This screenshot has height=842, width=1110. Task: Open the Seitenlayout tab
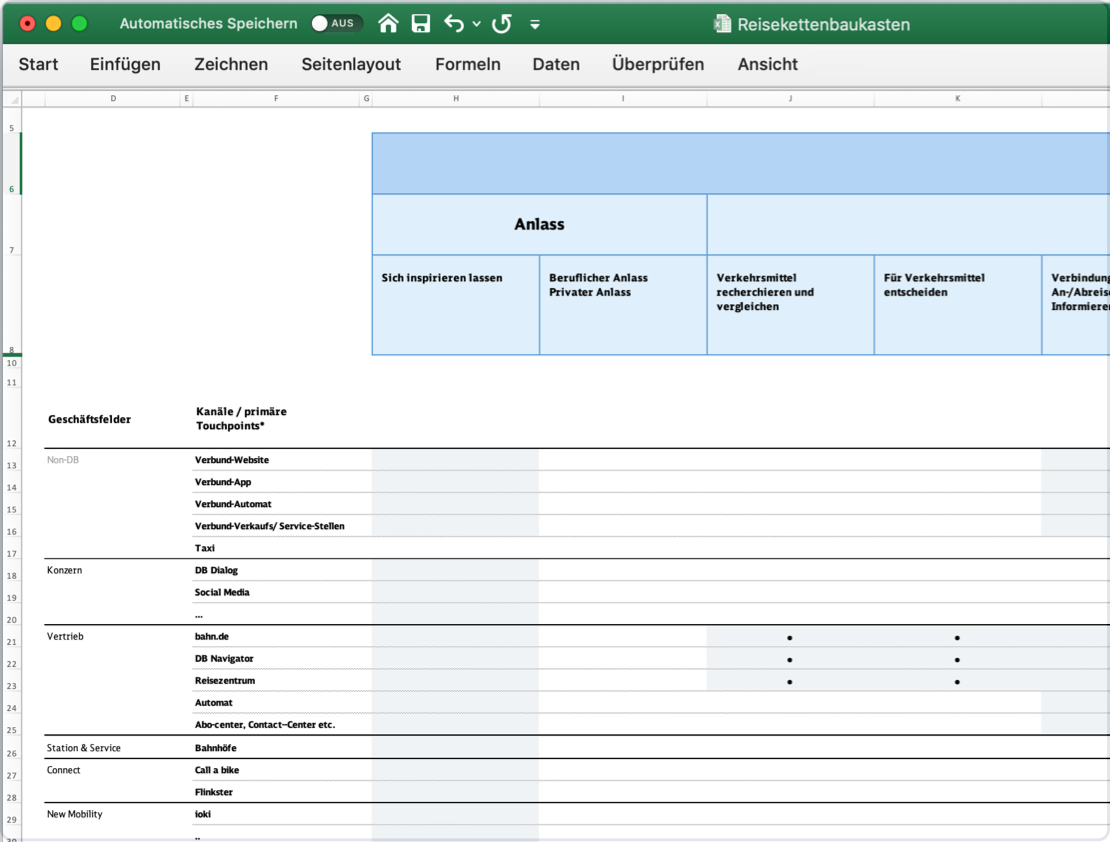pyautogui.click(x=351, y=64)
